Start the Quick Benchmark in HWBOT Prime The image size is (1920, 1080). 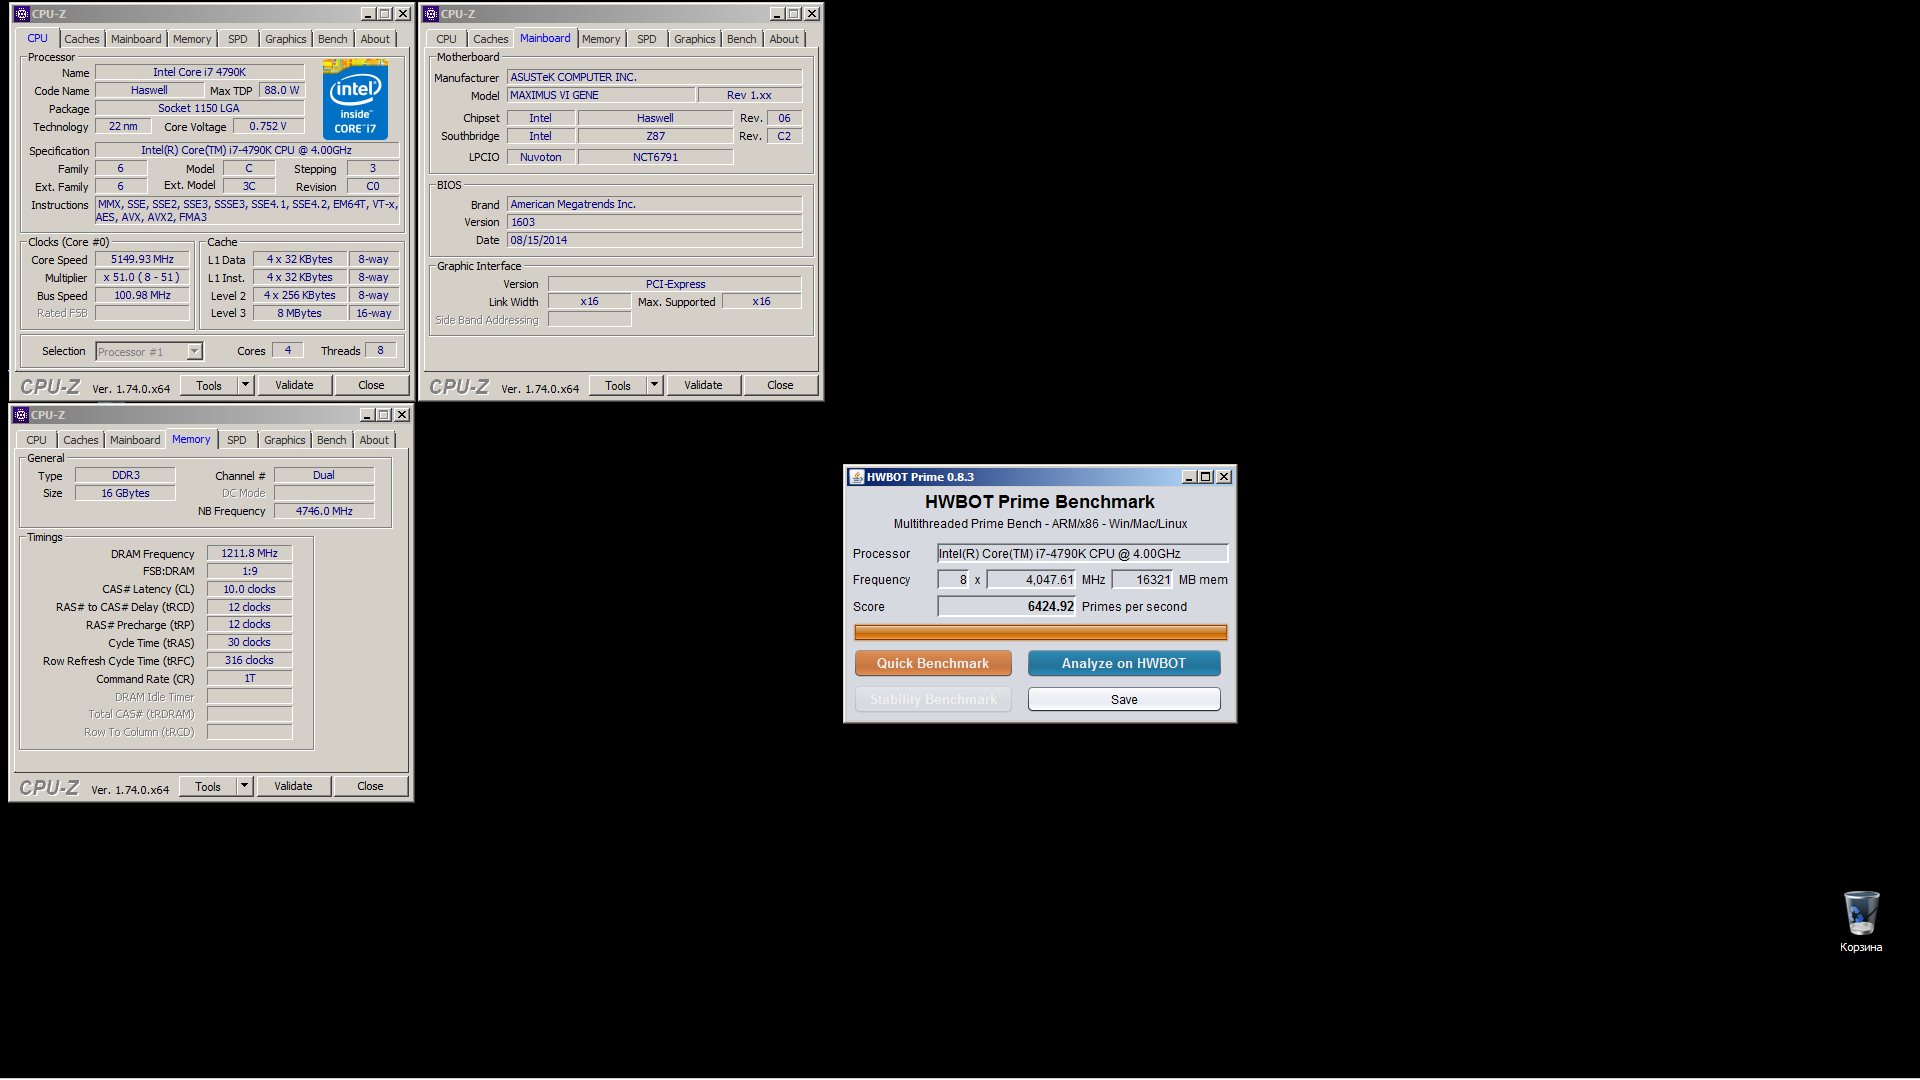[933, 663]
